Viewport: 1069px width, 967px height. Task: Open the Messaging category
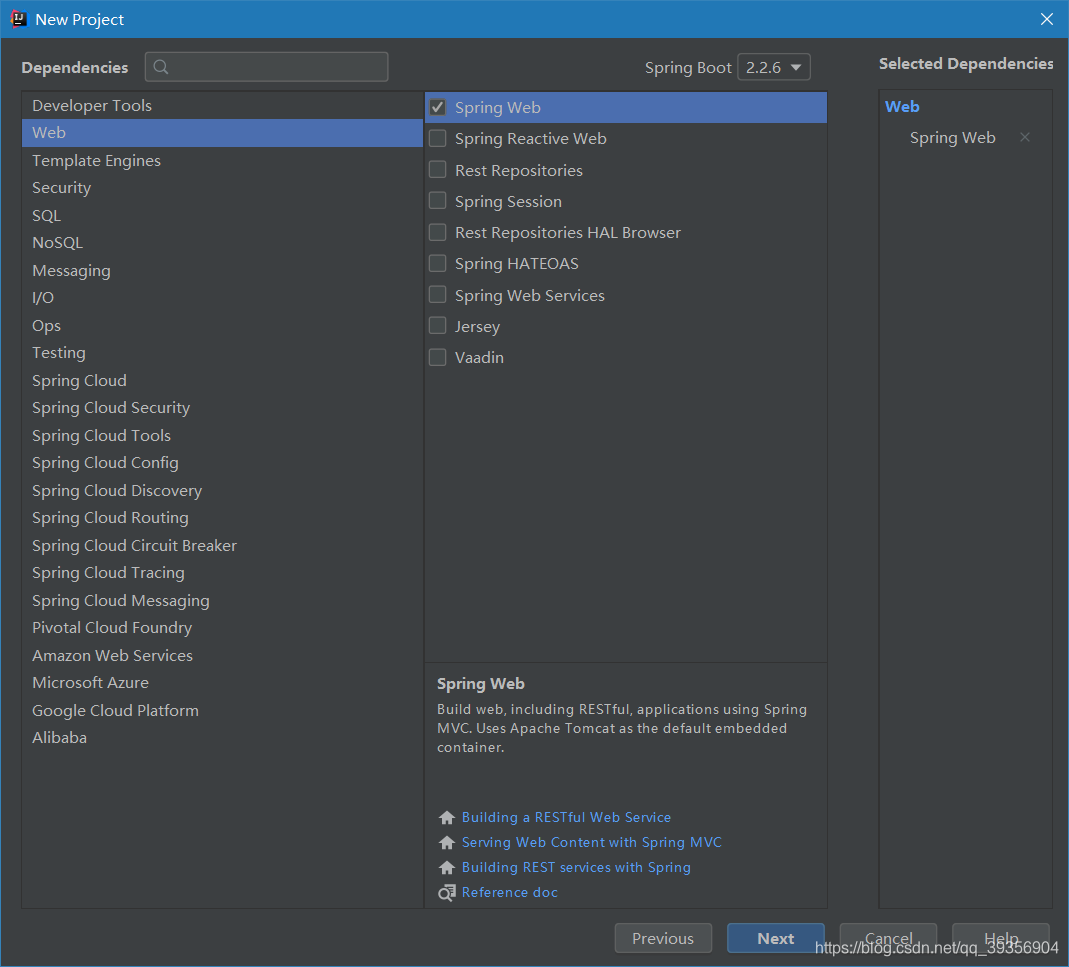click(x=222, y=270)
